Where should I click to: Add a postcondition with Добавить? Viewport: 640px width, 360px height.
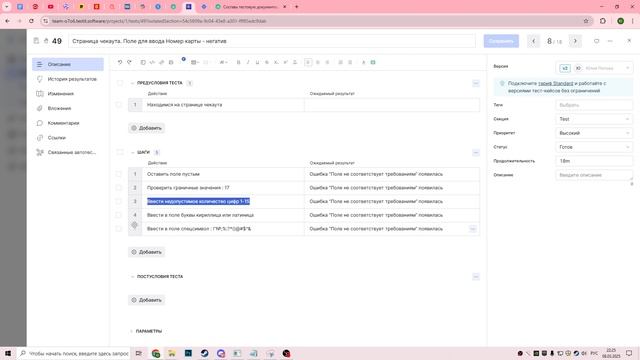point(147,300)
